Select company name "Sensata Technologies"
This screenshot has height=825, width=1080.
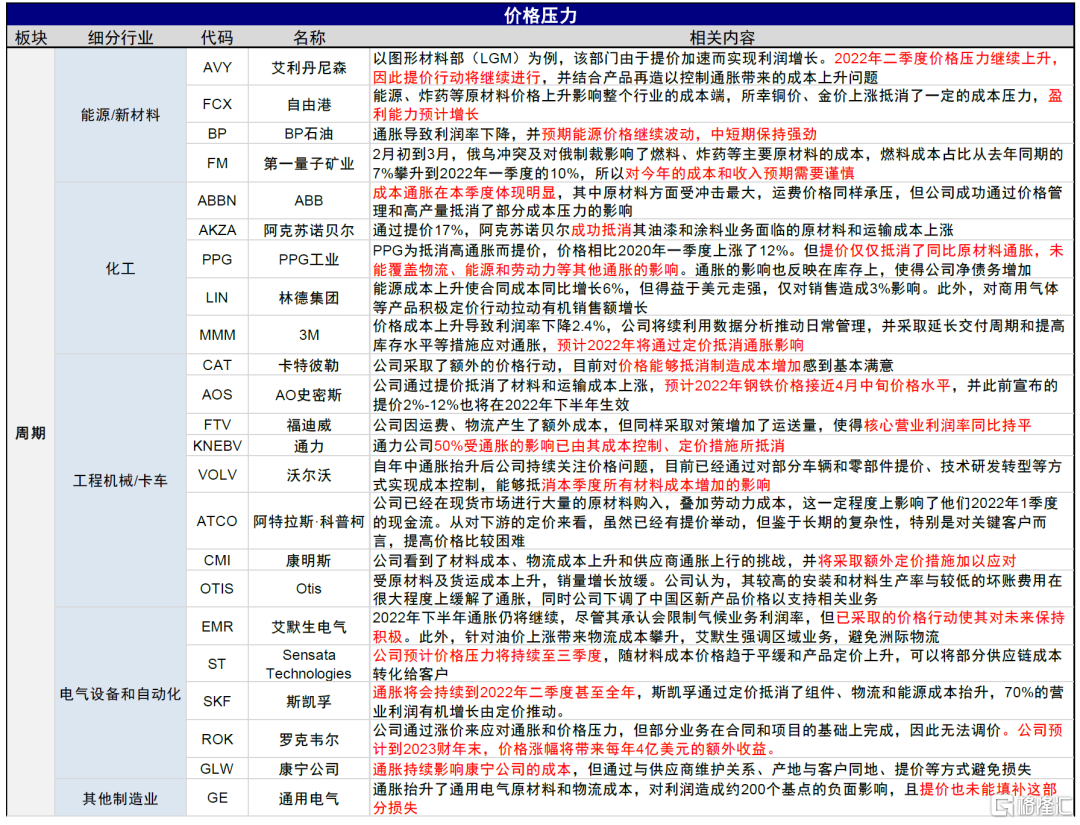tap(309, 664)
